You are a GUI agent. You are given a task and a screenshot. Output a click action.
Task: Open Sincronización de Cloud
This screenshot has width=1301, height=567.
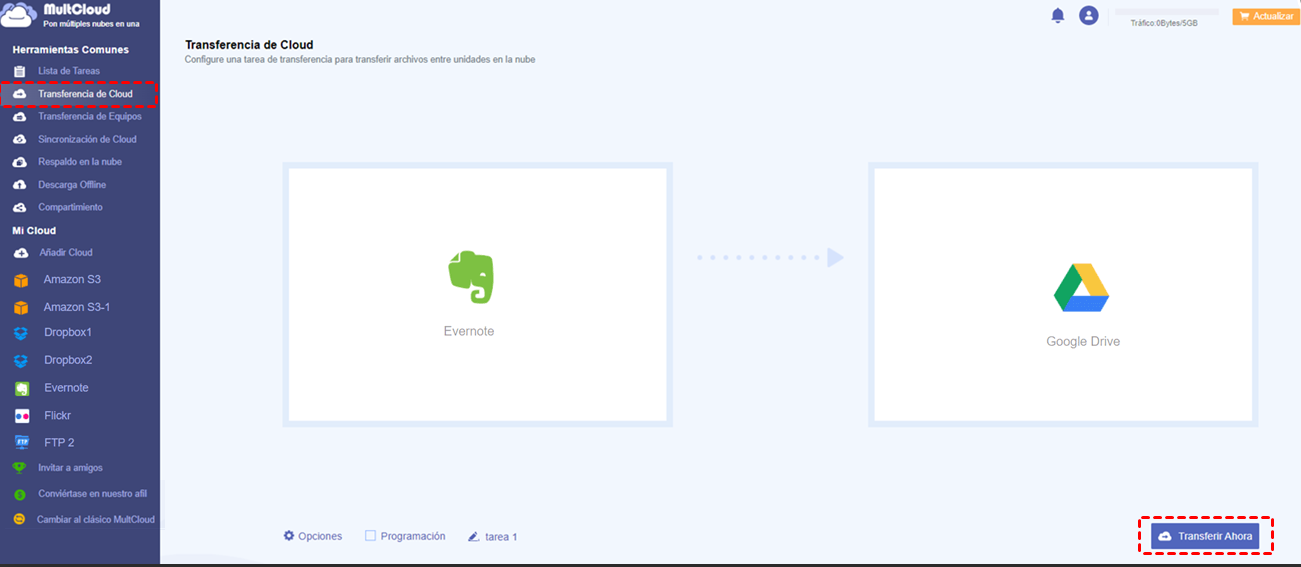[x=87, y=139]
